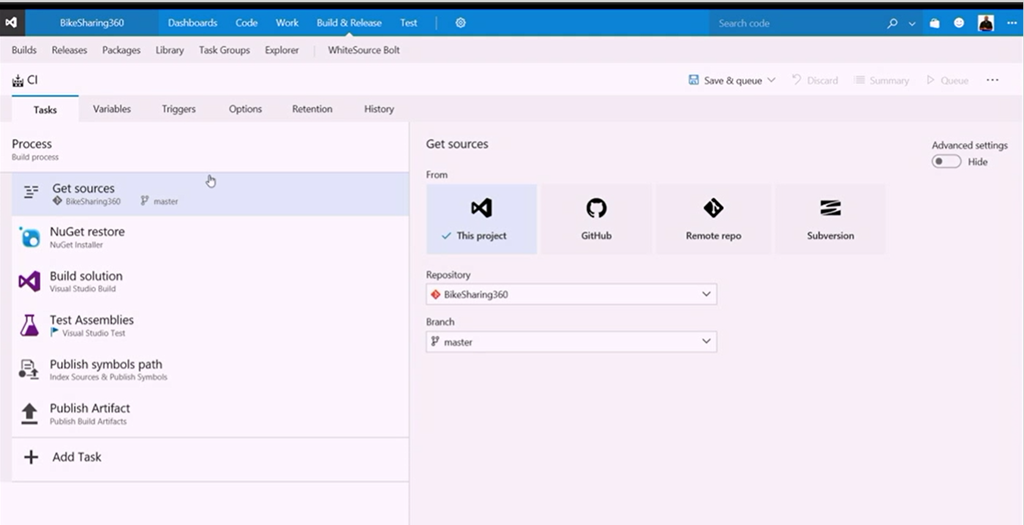Click the smiley feedback icon
The image size is (1024, 525).
click(960, 23)
